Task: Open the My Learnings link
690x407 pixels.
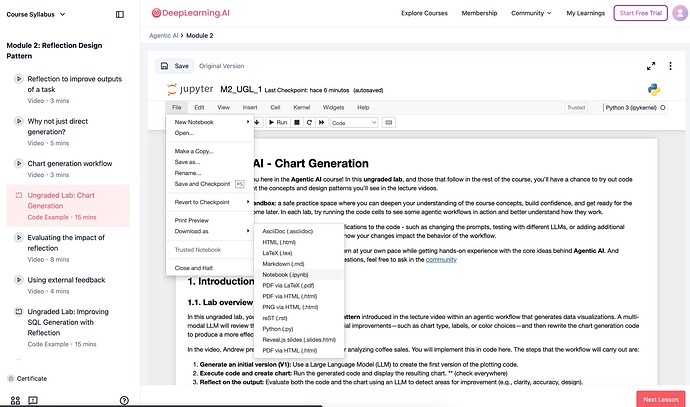Action: [x=586, y=13]
